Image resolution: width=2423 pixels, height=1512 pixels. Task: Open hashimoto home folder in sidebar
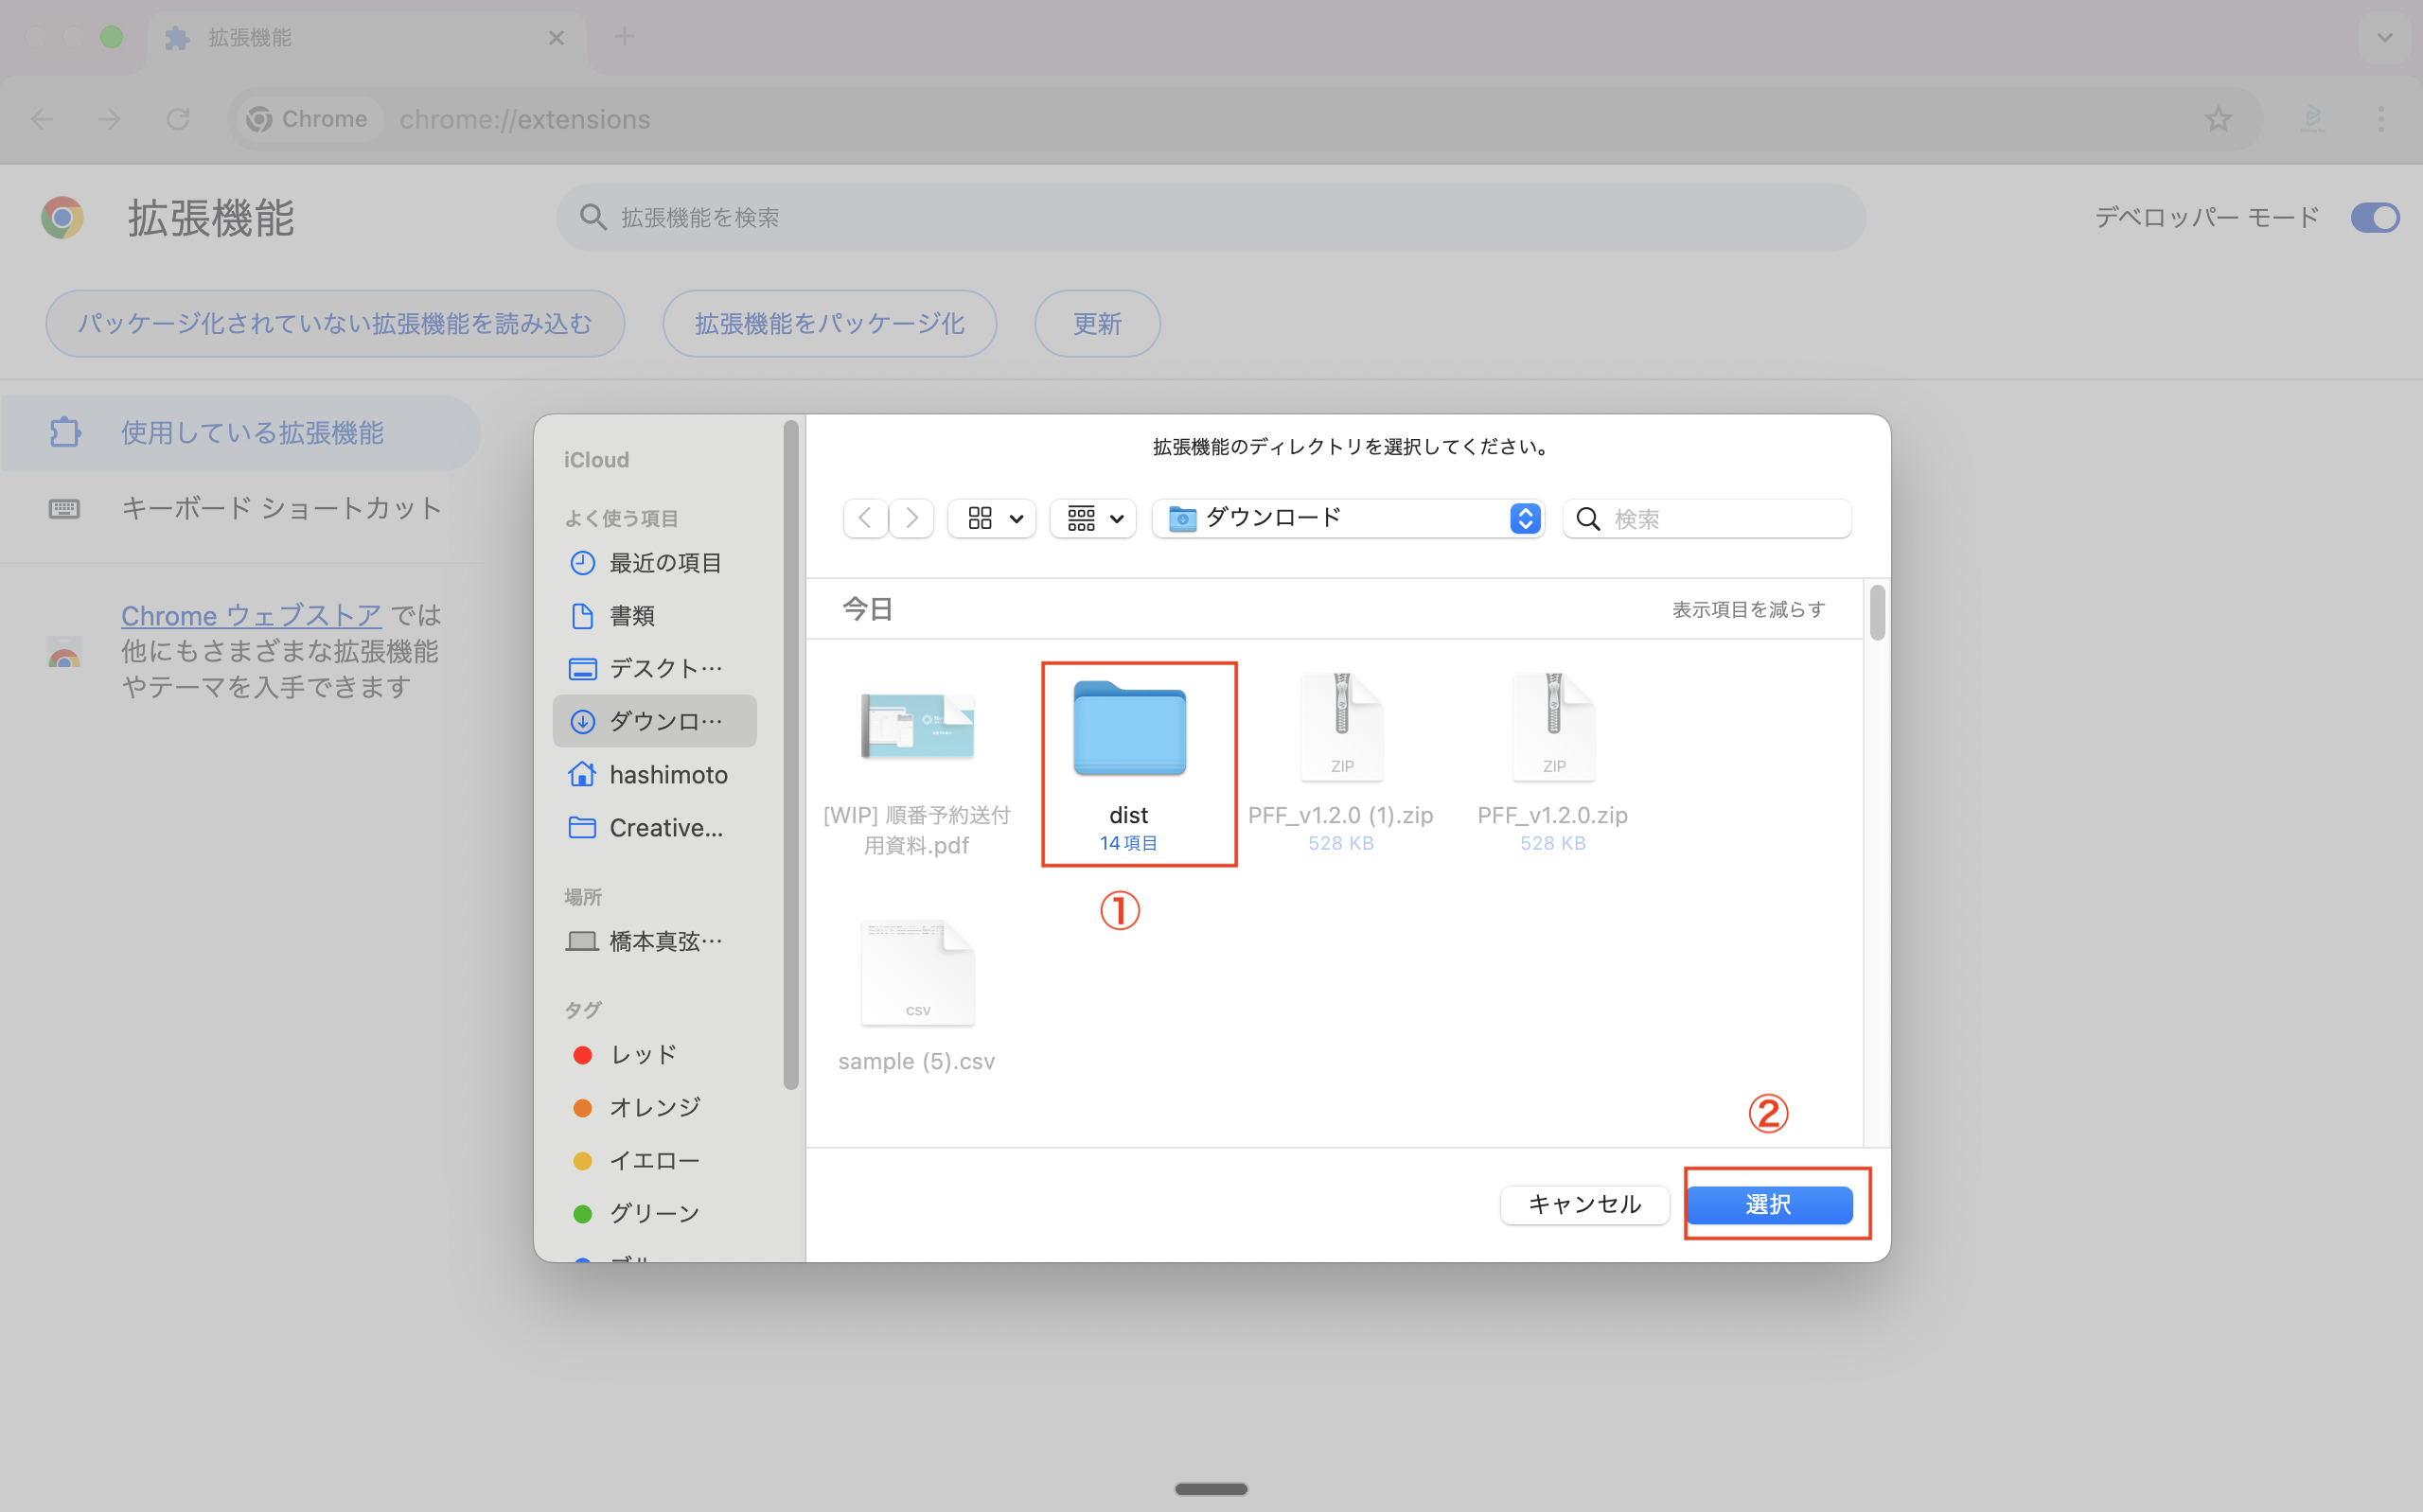tap(667, 774)
